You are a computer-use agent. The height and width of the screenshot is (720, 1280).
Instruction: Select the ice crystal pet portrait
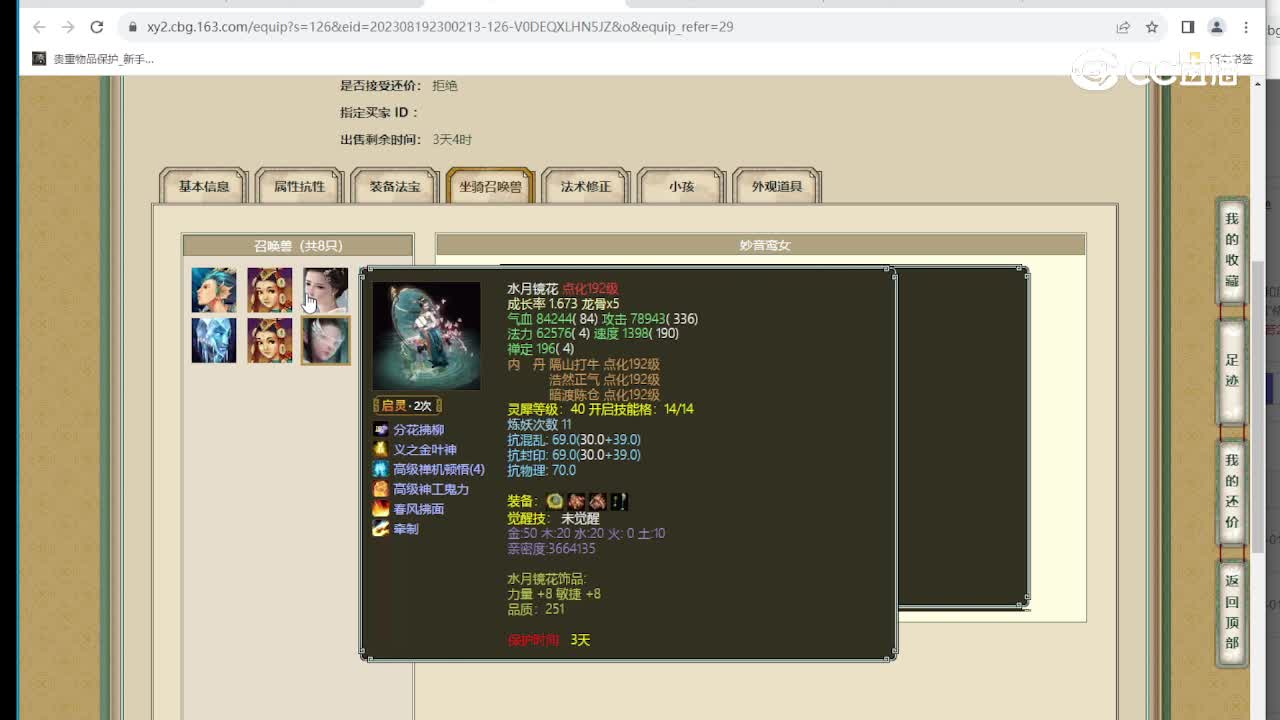(214, 341)
